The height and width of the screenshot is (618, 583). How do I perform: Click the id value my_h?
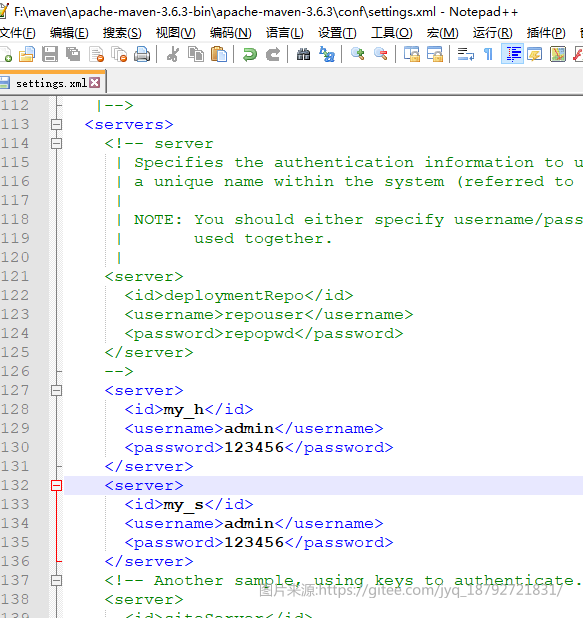pyautogui.click(x=184, y=410)
